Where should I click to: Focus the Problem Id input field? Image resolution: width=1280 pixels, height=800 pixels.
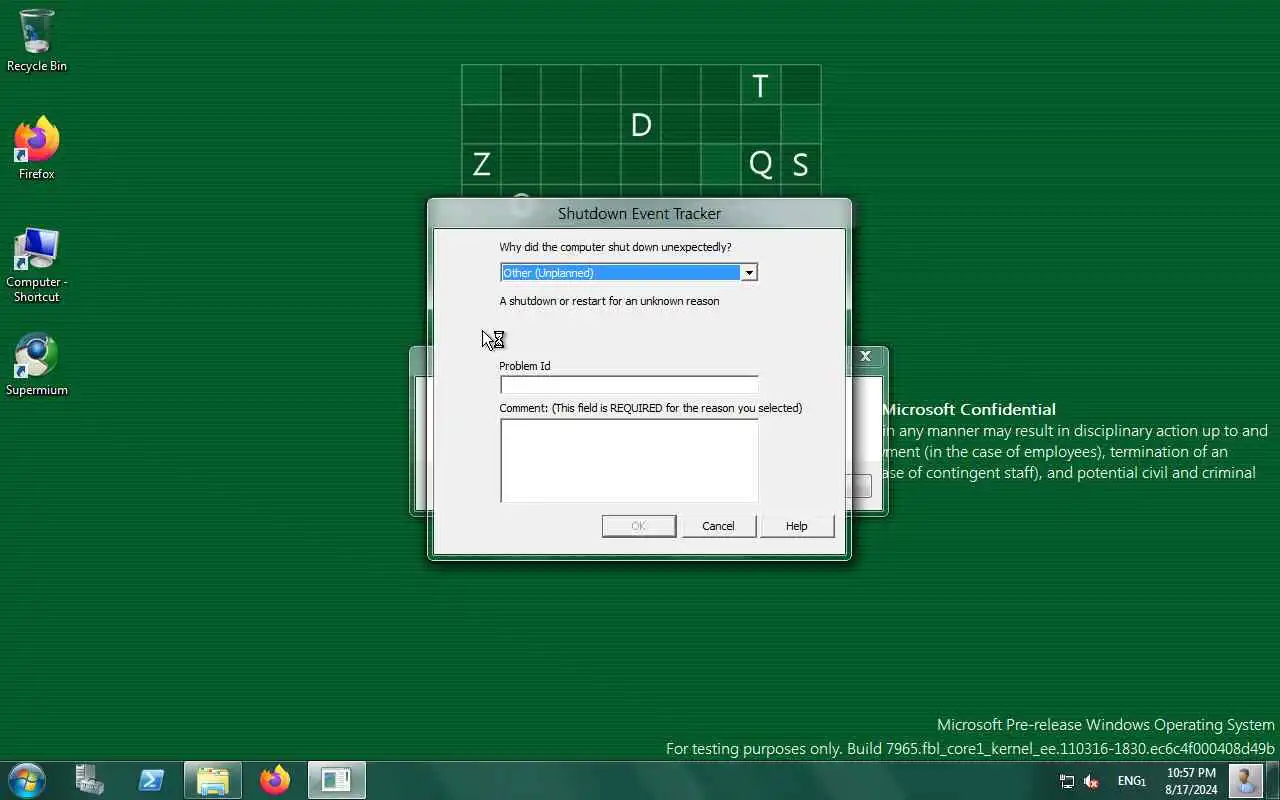(629, 385)
